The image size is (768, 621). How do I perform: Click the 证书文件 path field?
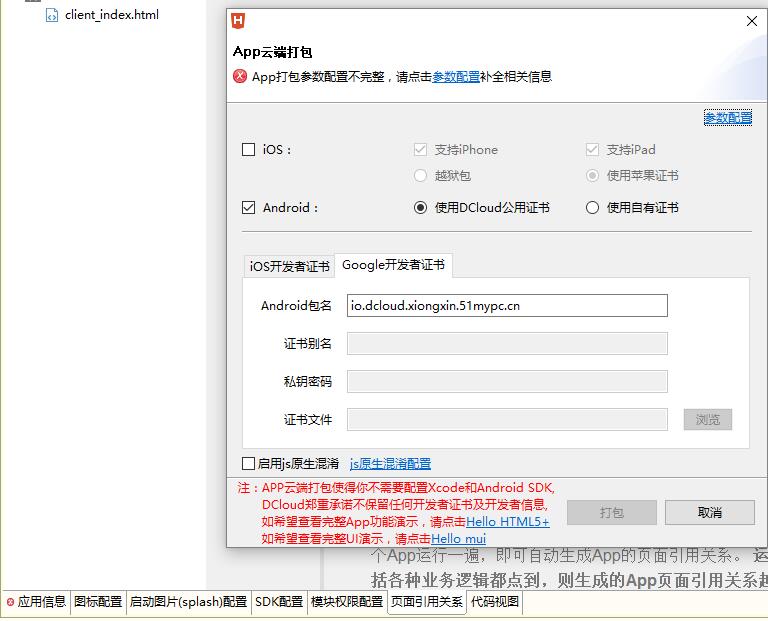507,419
